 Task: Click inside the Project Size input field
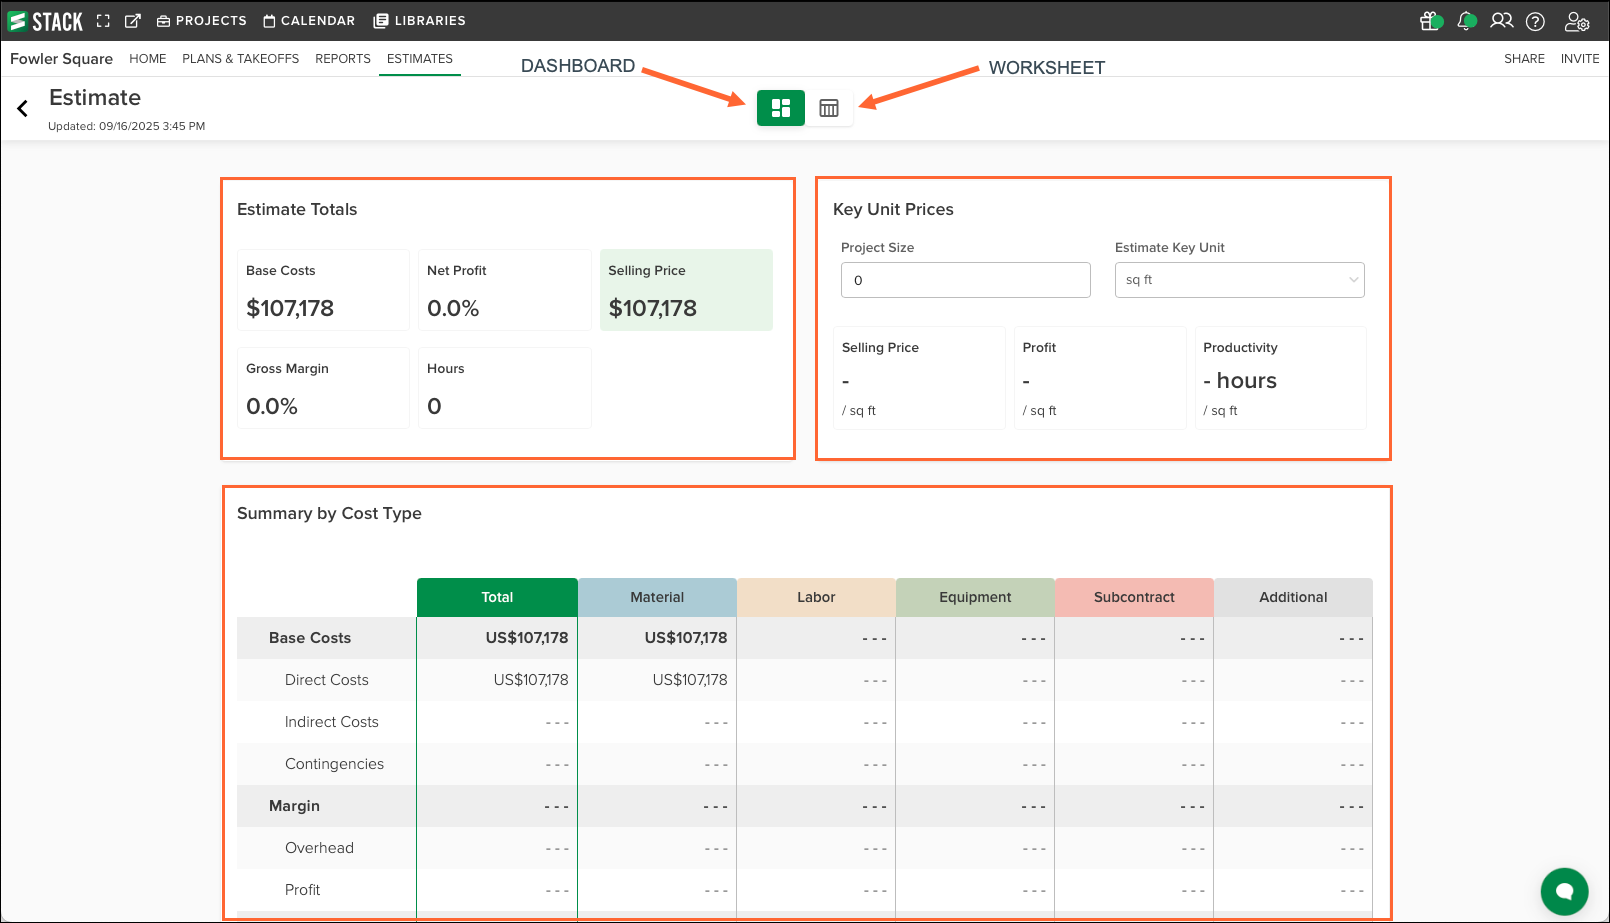[x=964, y=280]
